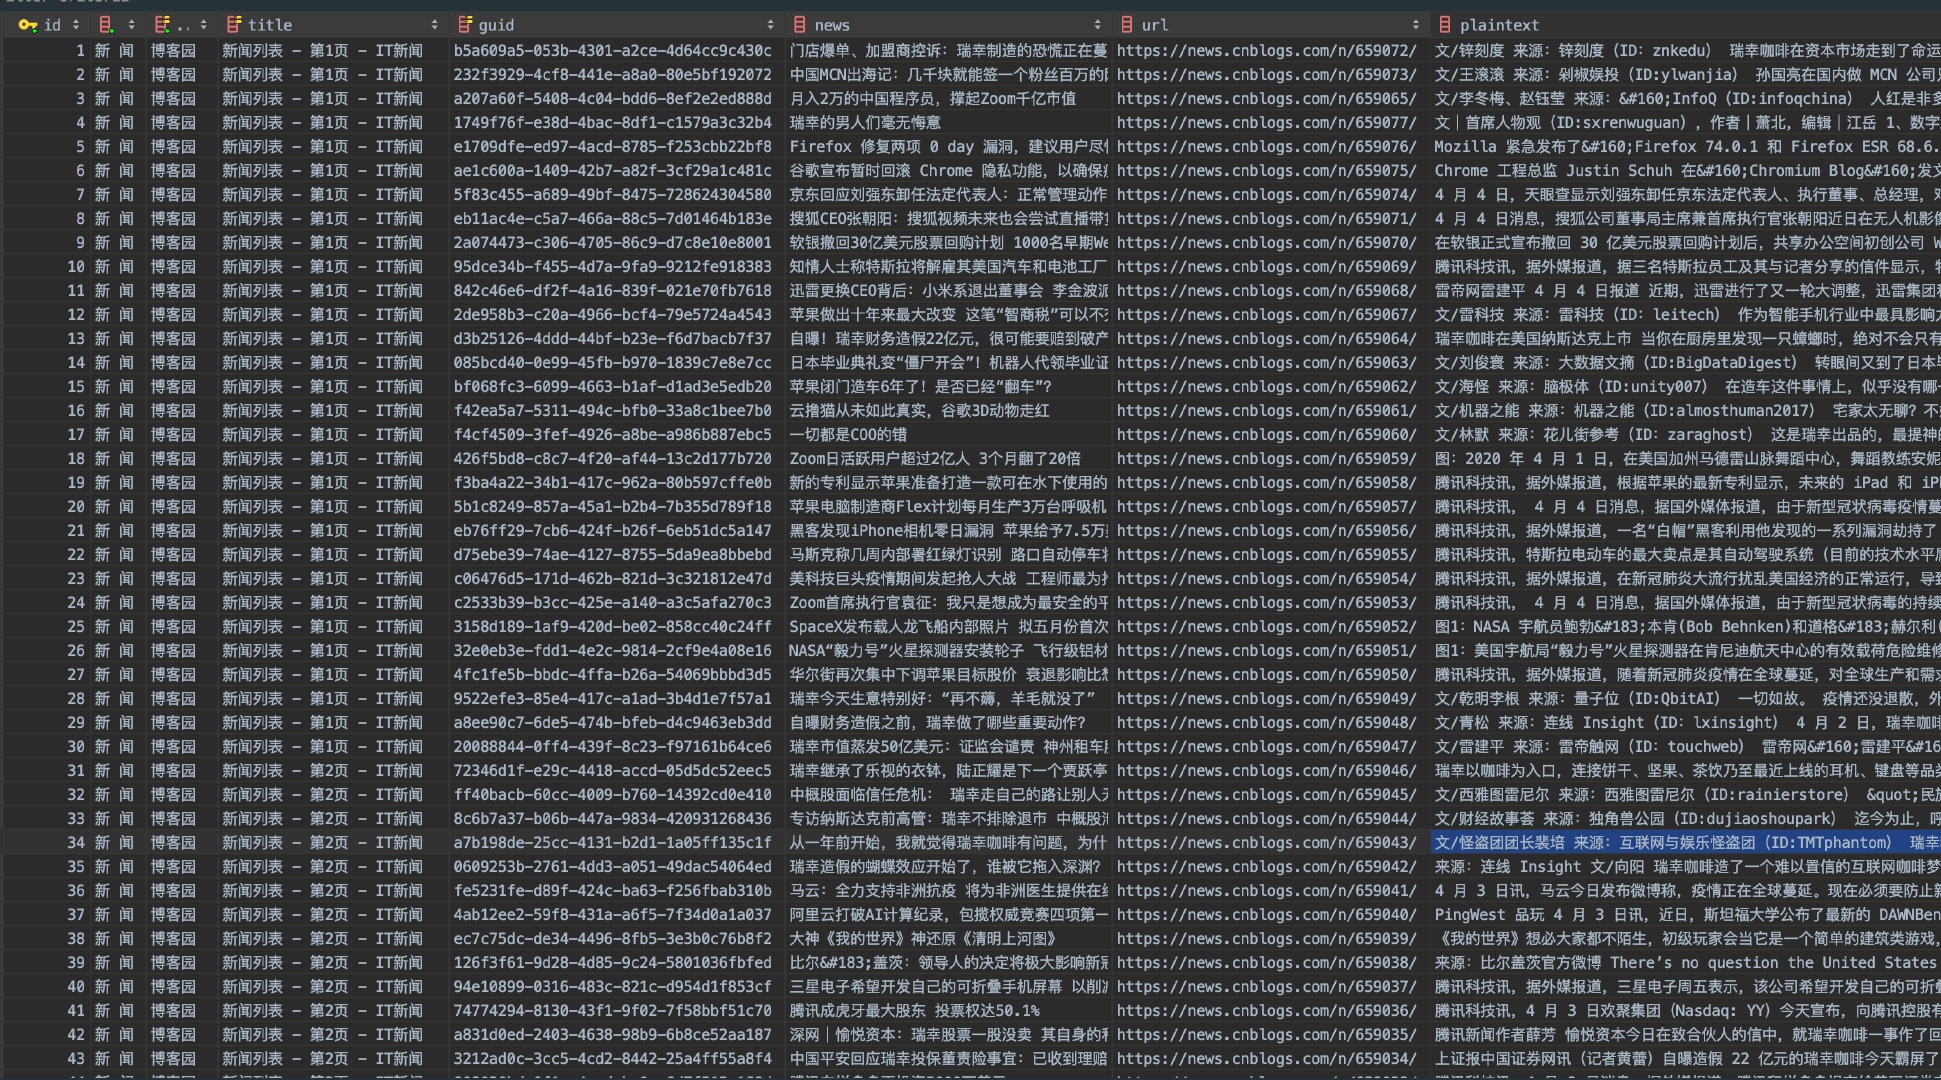Image resolution: width=1941 pixels, height=1080 pixels.
Task: Select guid cell starting b5a609a5
Action: pyautogui.click(x=612, y=51)
